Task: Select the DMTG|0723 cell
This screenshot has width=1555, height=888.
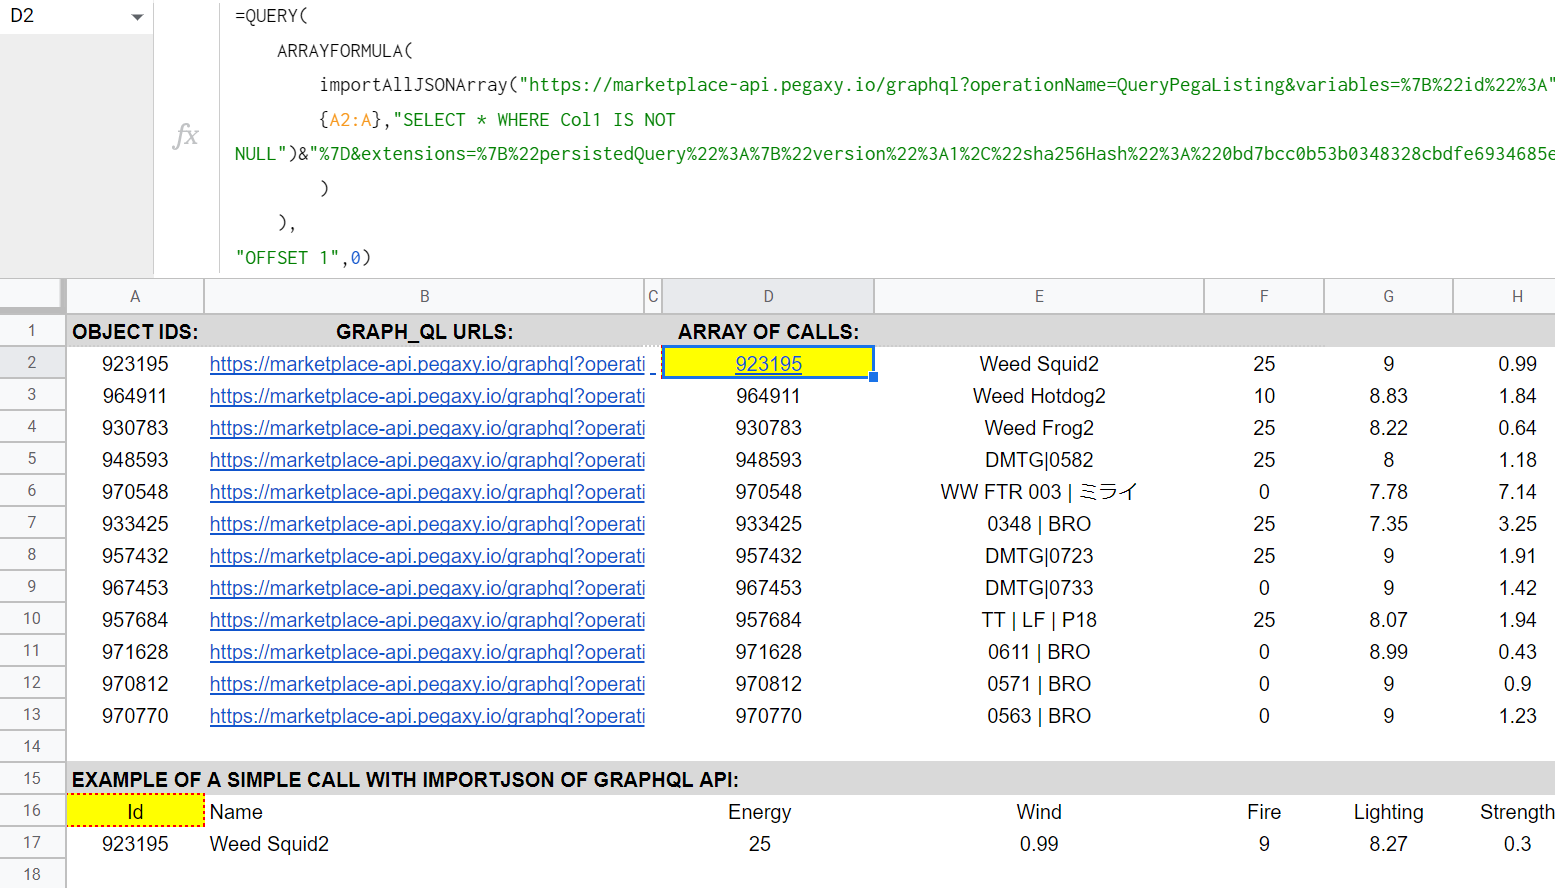Action: pyautogui.click(x=1039, y=556)
